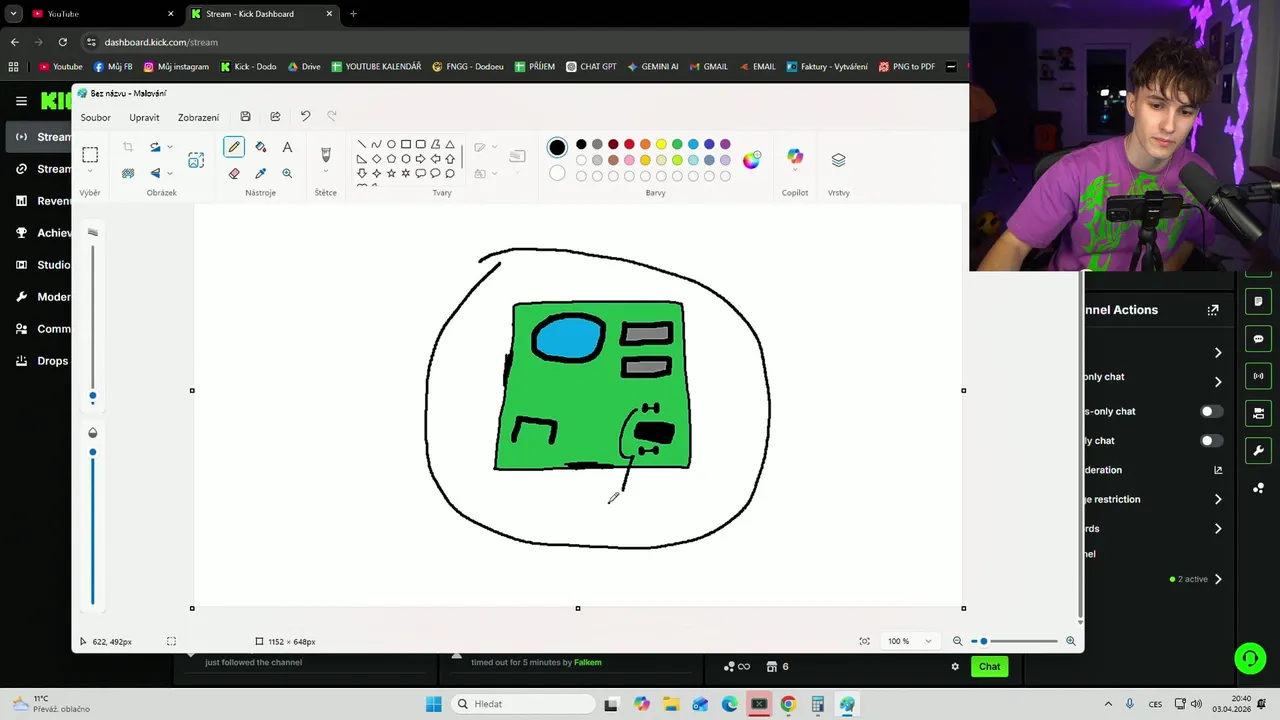Open the Layers (Vrstvy) panel
The height and width of the screenshot is (720, 1280).
pyautogui.click(x=838, y=159)
